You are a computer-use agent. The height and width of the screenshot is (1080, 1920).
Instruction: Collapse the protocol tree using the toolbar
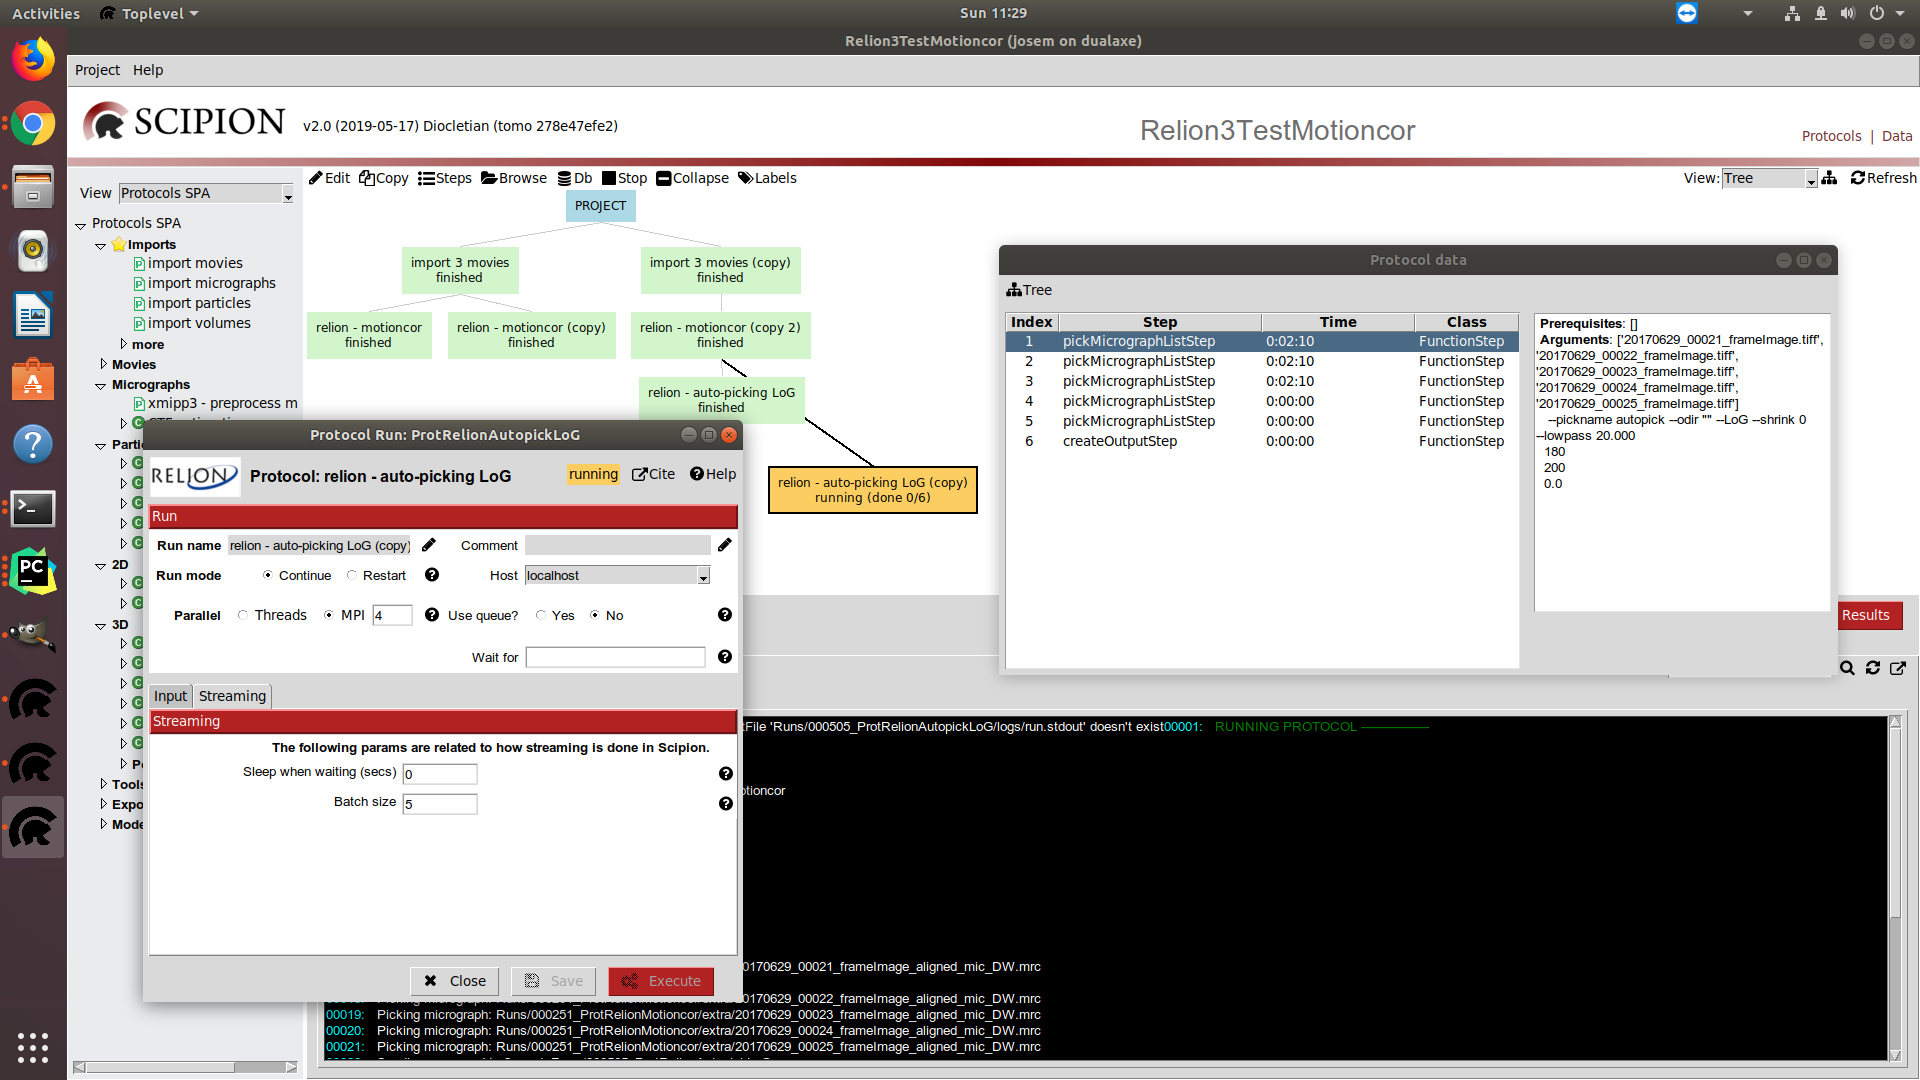pyautogui.click(x=692, y=178)
